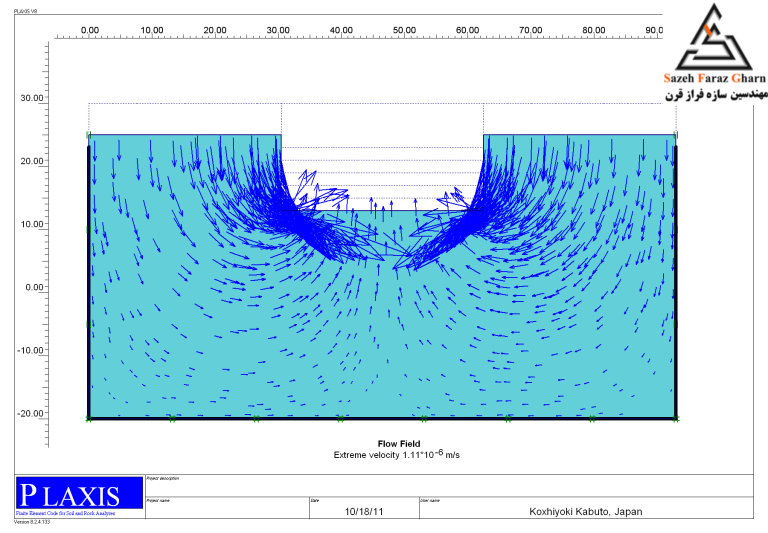Click the '-10.00' vertical ruler label
This screenshot has height=533, width=768.
click(30, 350)
